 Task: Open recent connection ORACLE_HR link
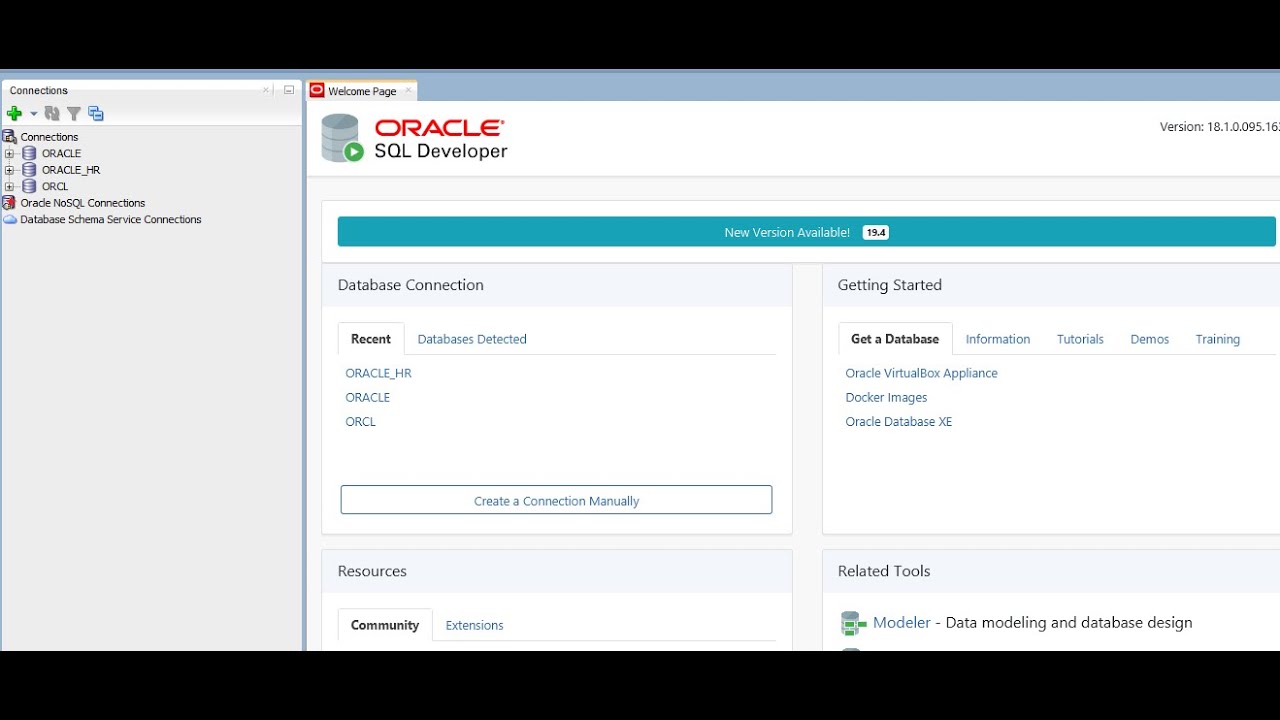[378, 373]
